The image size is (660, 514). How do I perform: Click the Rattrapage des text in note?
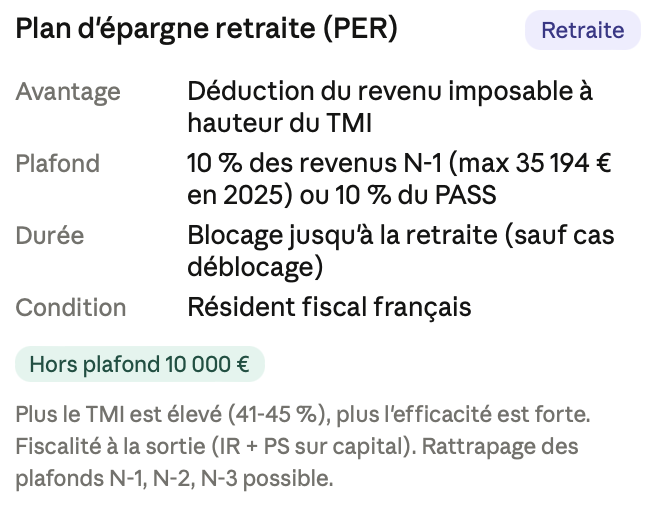(500, 446)
